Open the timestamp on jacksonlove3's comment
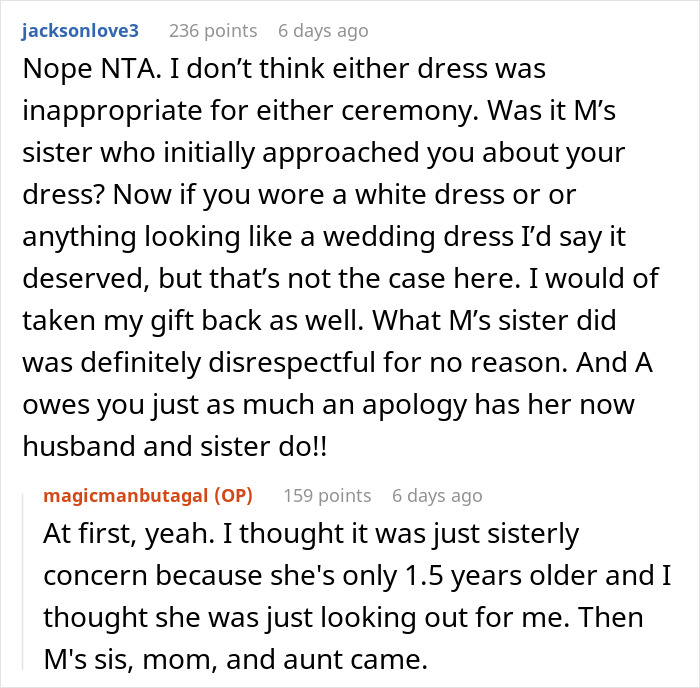Screen dimensions: 700x688 pyautogui.click(x=323, y=31)
